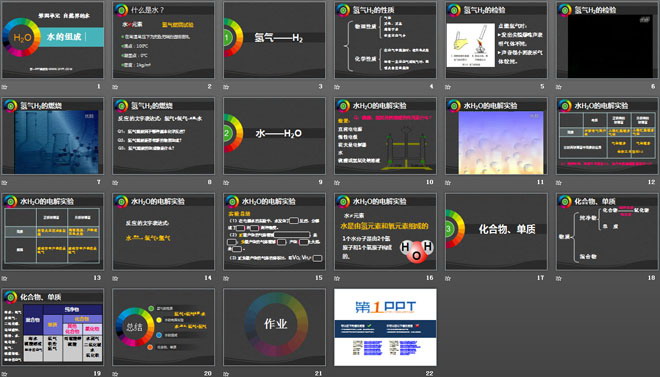Click the slide number label "12"
Viewport: 660px width, 377px height.
[x=651, y=182]
